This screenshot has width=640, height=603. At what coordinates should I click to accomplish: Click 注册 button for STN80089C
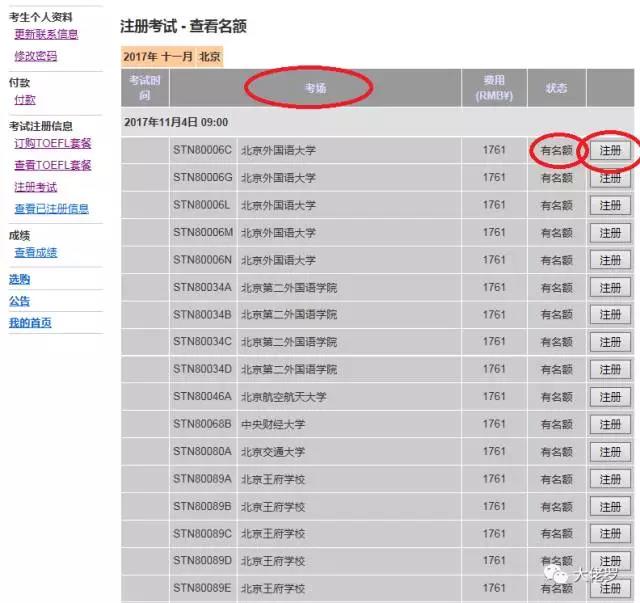610,534
